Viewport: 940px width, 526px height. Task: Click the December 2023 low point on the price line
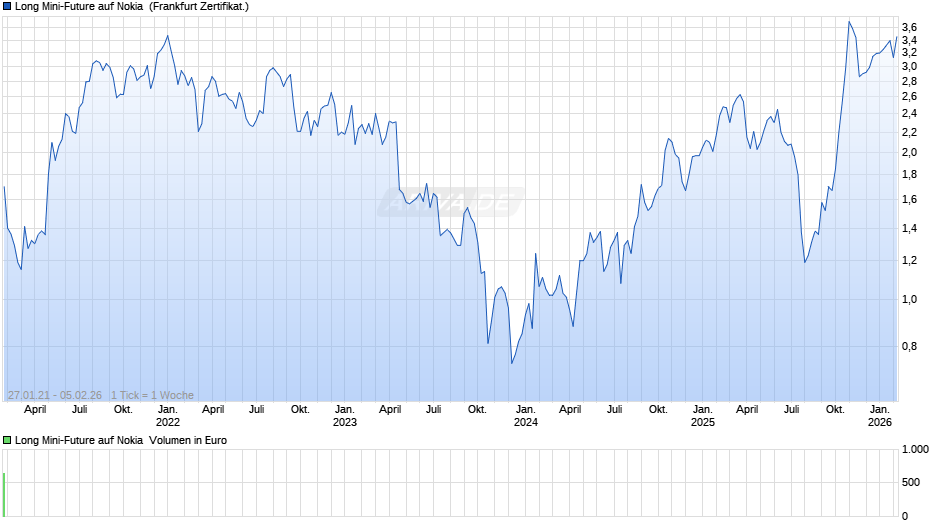click(511, 363)
